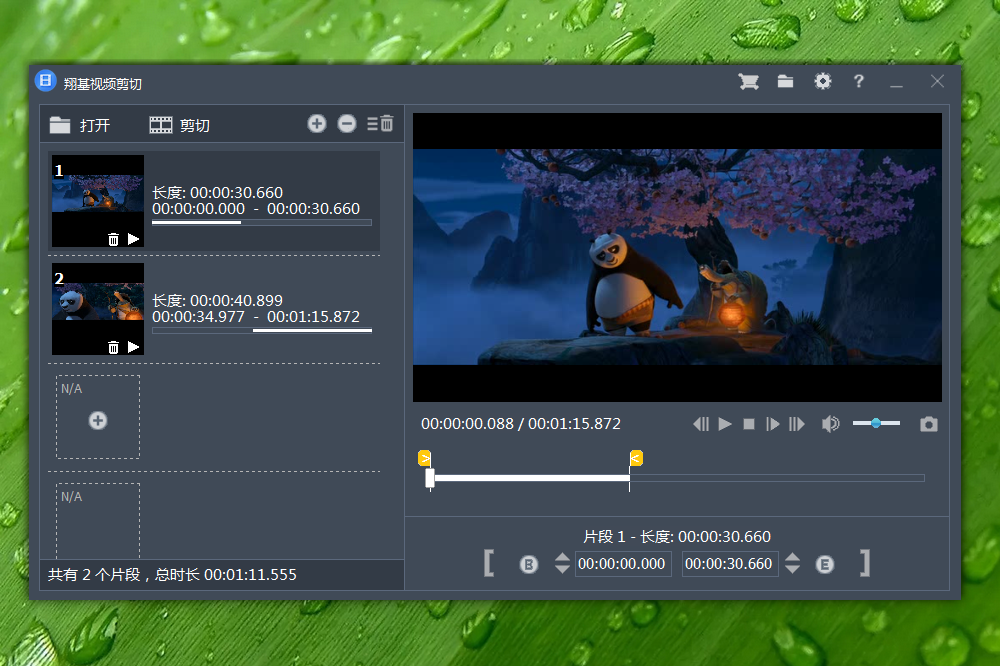
Task: Click the end time stepper arrows
Action: [x=792, y=564]
